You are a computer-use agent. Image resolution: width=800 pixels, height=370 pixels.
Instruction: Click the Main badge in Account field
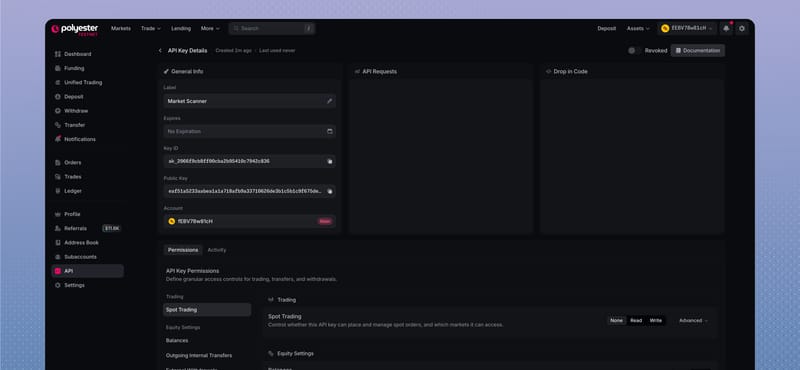pyautogui.click(x=325, y=221)
